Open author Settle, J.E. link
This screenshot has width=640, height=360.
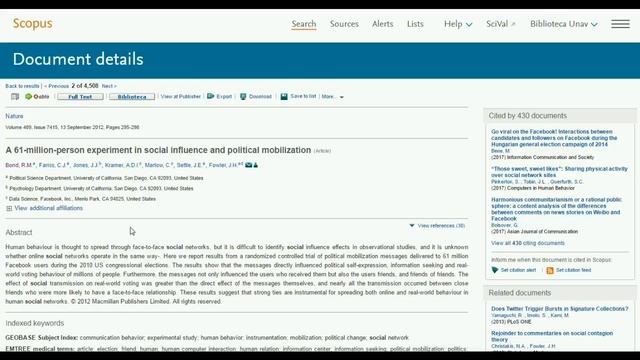click(x=189, y=165)
